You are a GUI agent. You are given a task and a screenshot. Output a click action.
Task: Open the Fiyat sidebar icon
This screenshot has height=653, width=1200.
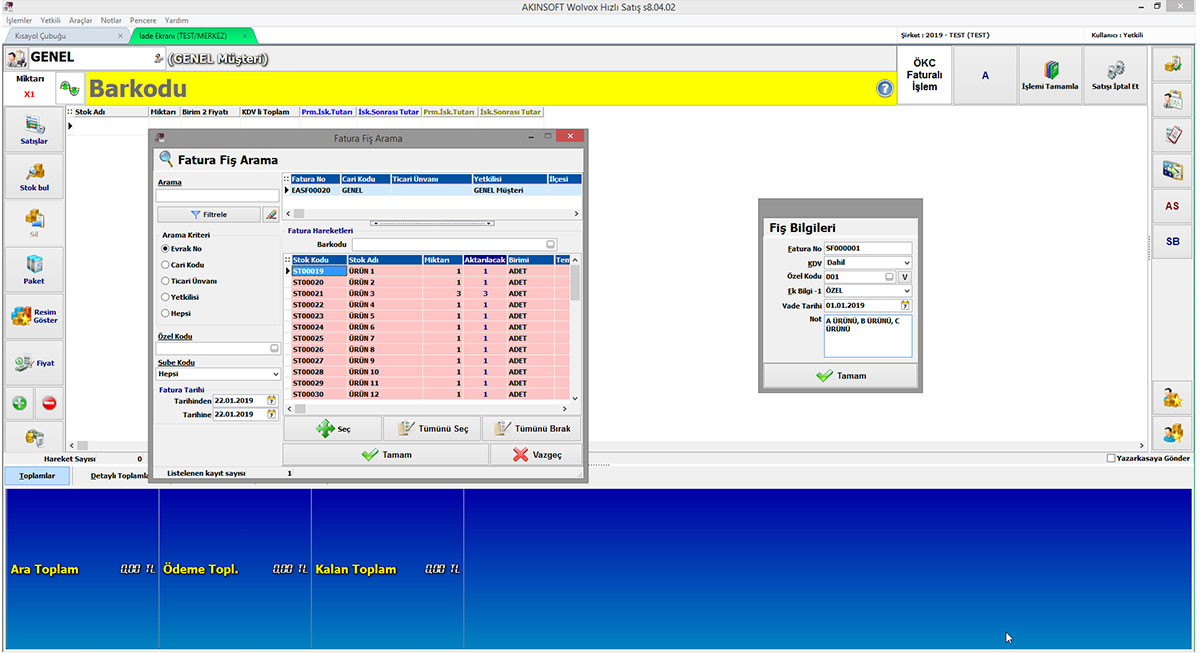(35, 362)
